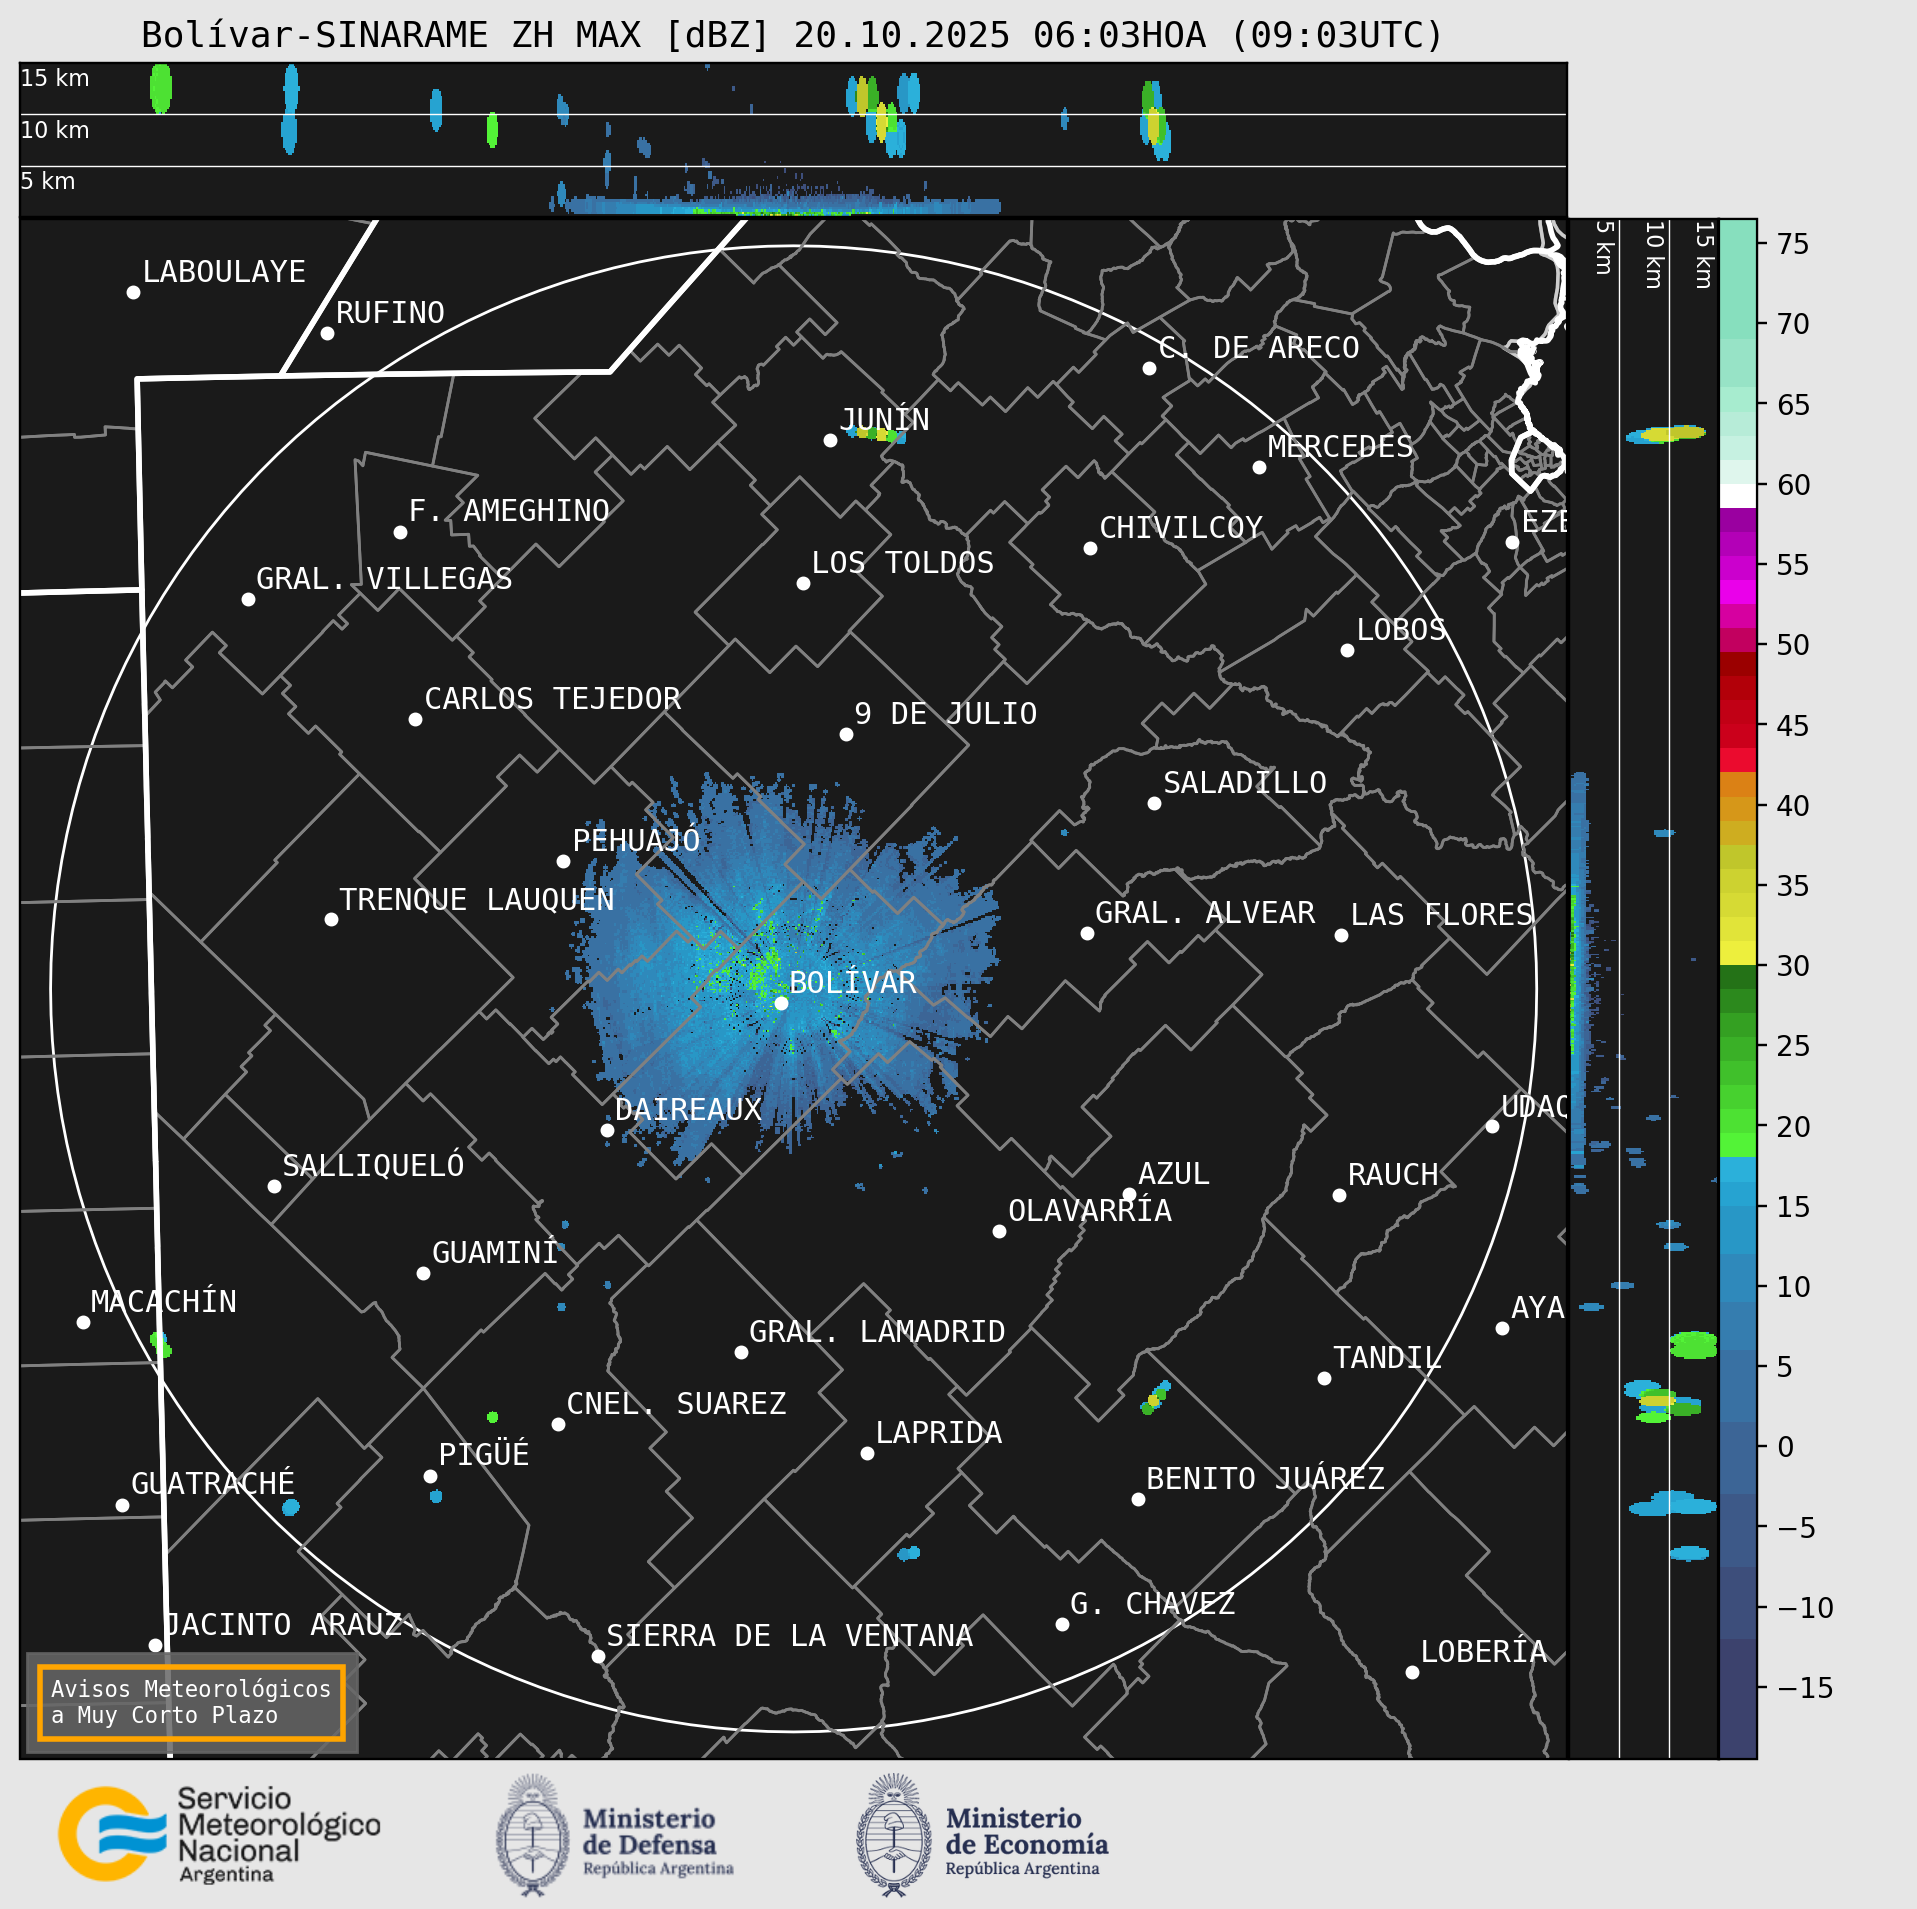The image size is (1917, 1909).
Task: Click the magenta 55 dBZ band in colorbar
Action: tap(1738, 568)
